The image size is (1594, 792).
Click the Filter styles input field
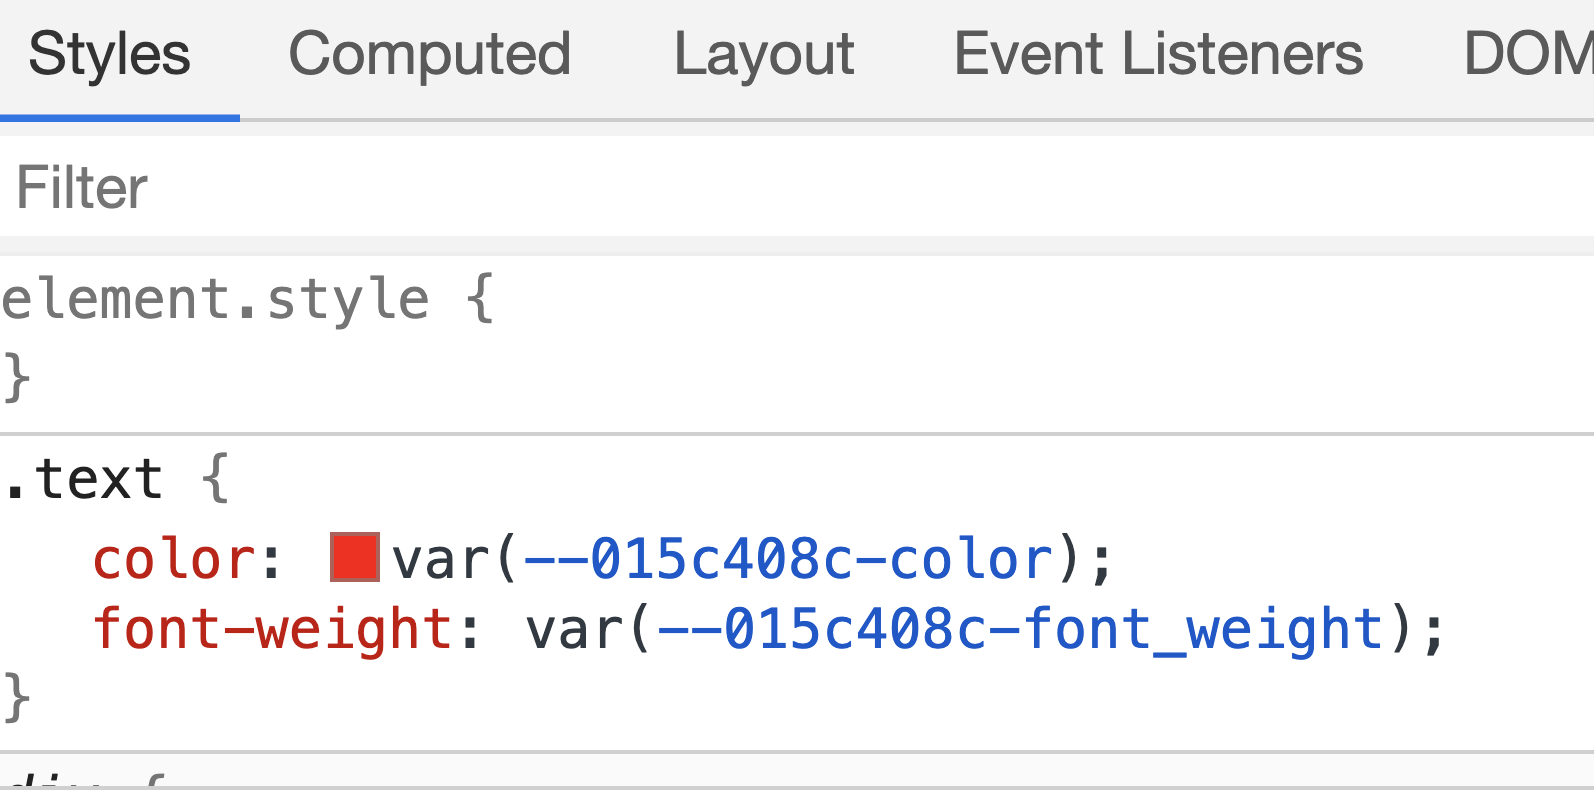[x=700, y=188]
